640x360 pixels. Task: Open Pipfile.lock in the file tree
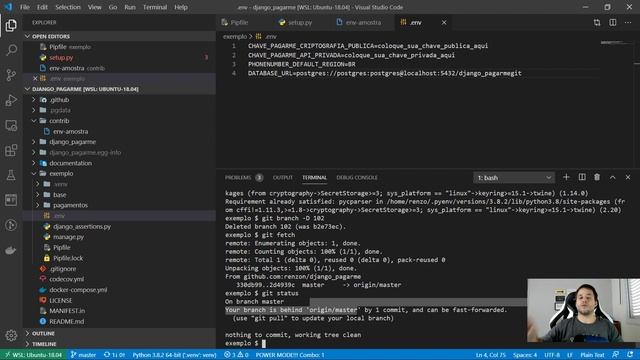[x=68, y=258]
